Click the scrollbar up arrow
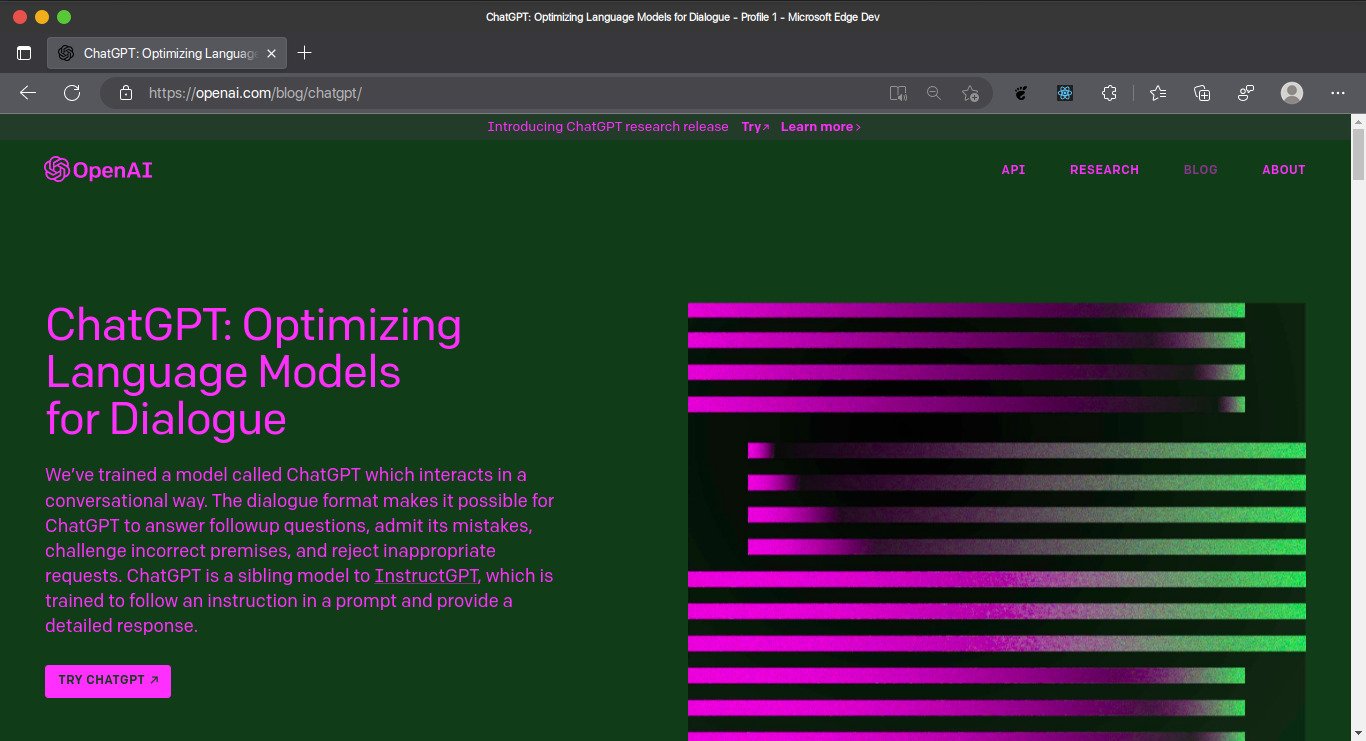Screen dimensions: 1366x741 coord(1358,121)
